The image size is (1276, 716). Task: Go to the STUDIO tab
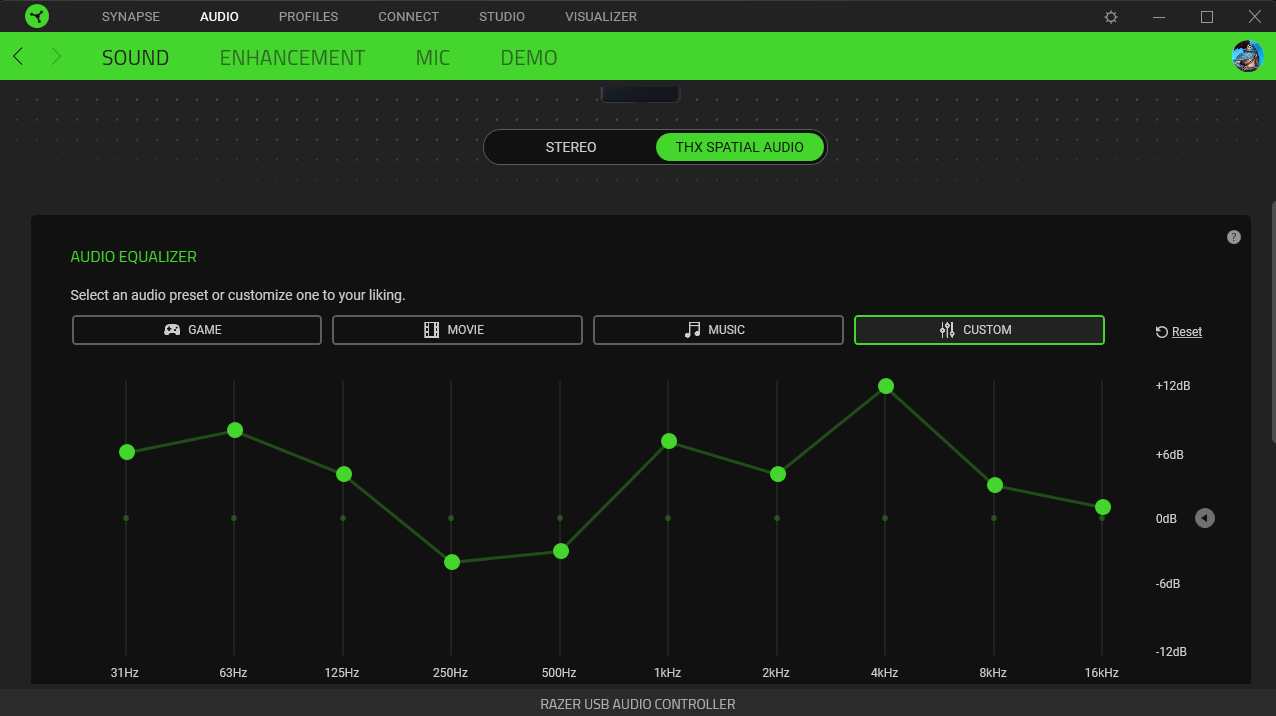point(502,17)
